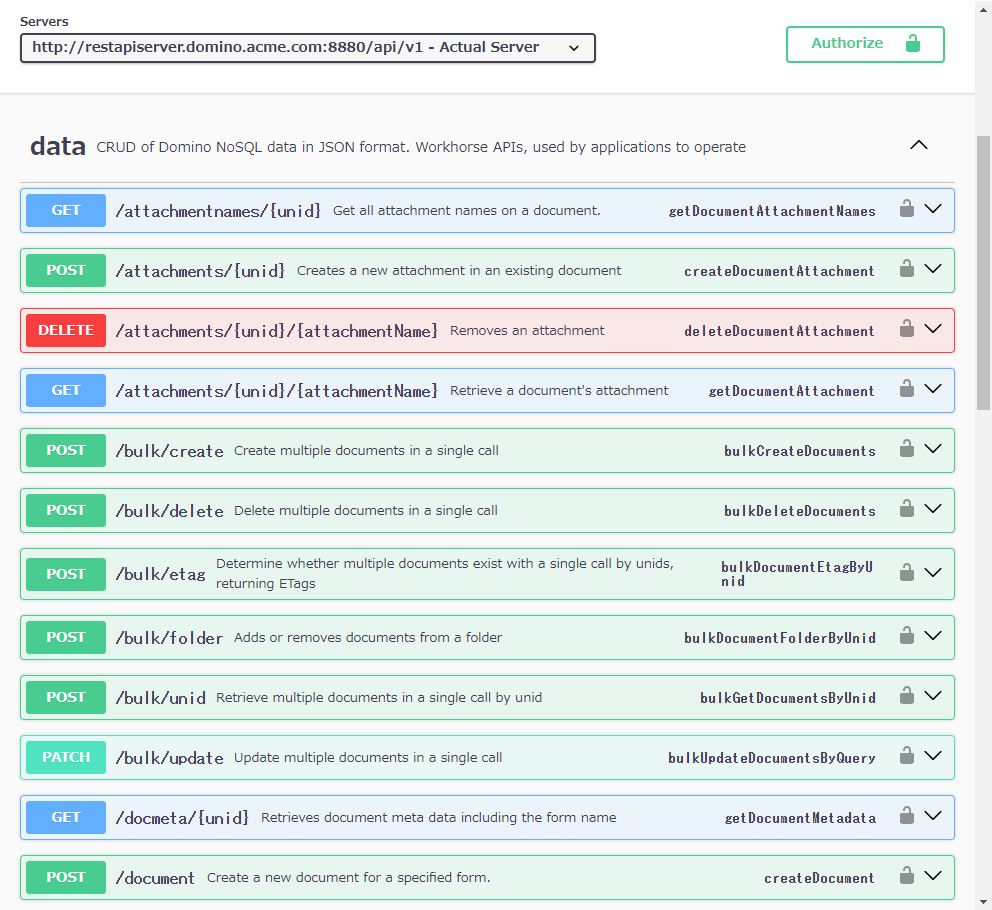Open the Servers dropdown
992x910 pixels.
click(x=307, y=47)
